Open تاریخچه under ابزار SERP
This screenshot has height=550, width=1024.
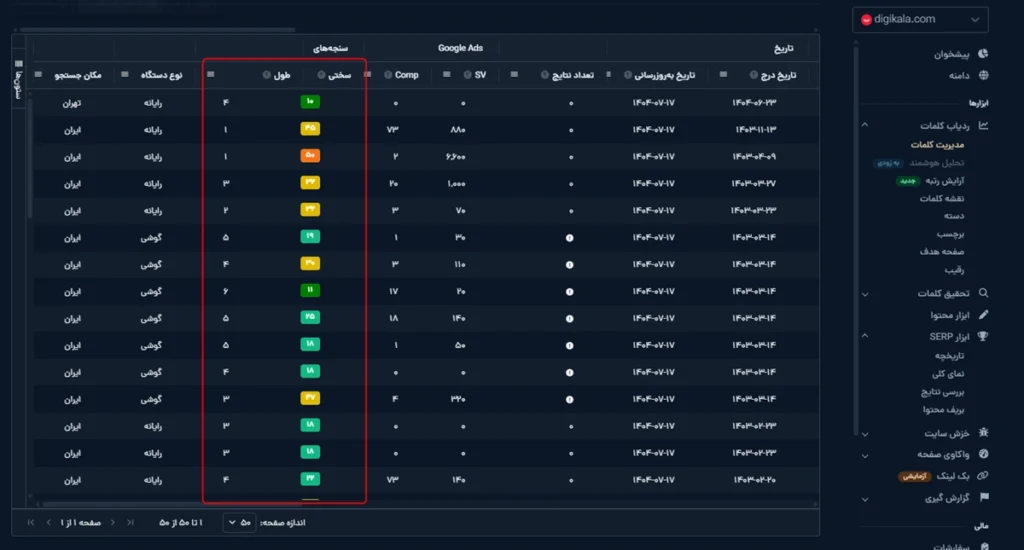[949, 356]
